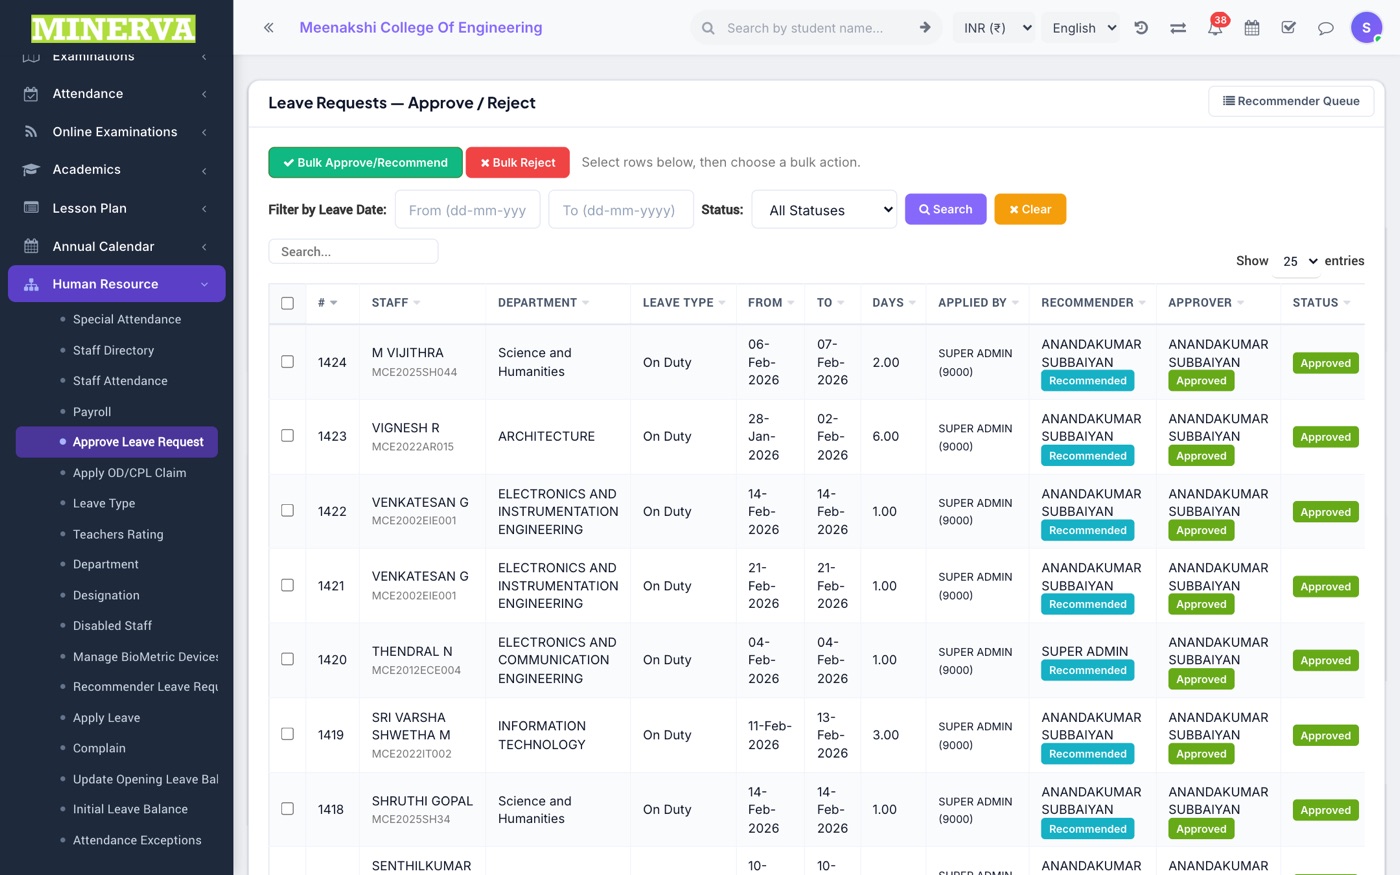Open Apply OD/CPL Claim submenu item
The width and height of the screenshot is (1400, 875).
[x=129, y=473]
